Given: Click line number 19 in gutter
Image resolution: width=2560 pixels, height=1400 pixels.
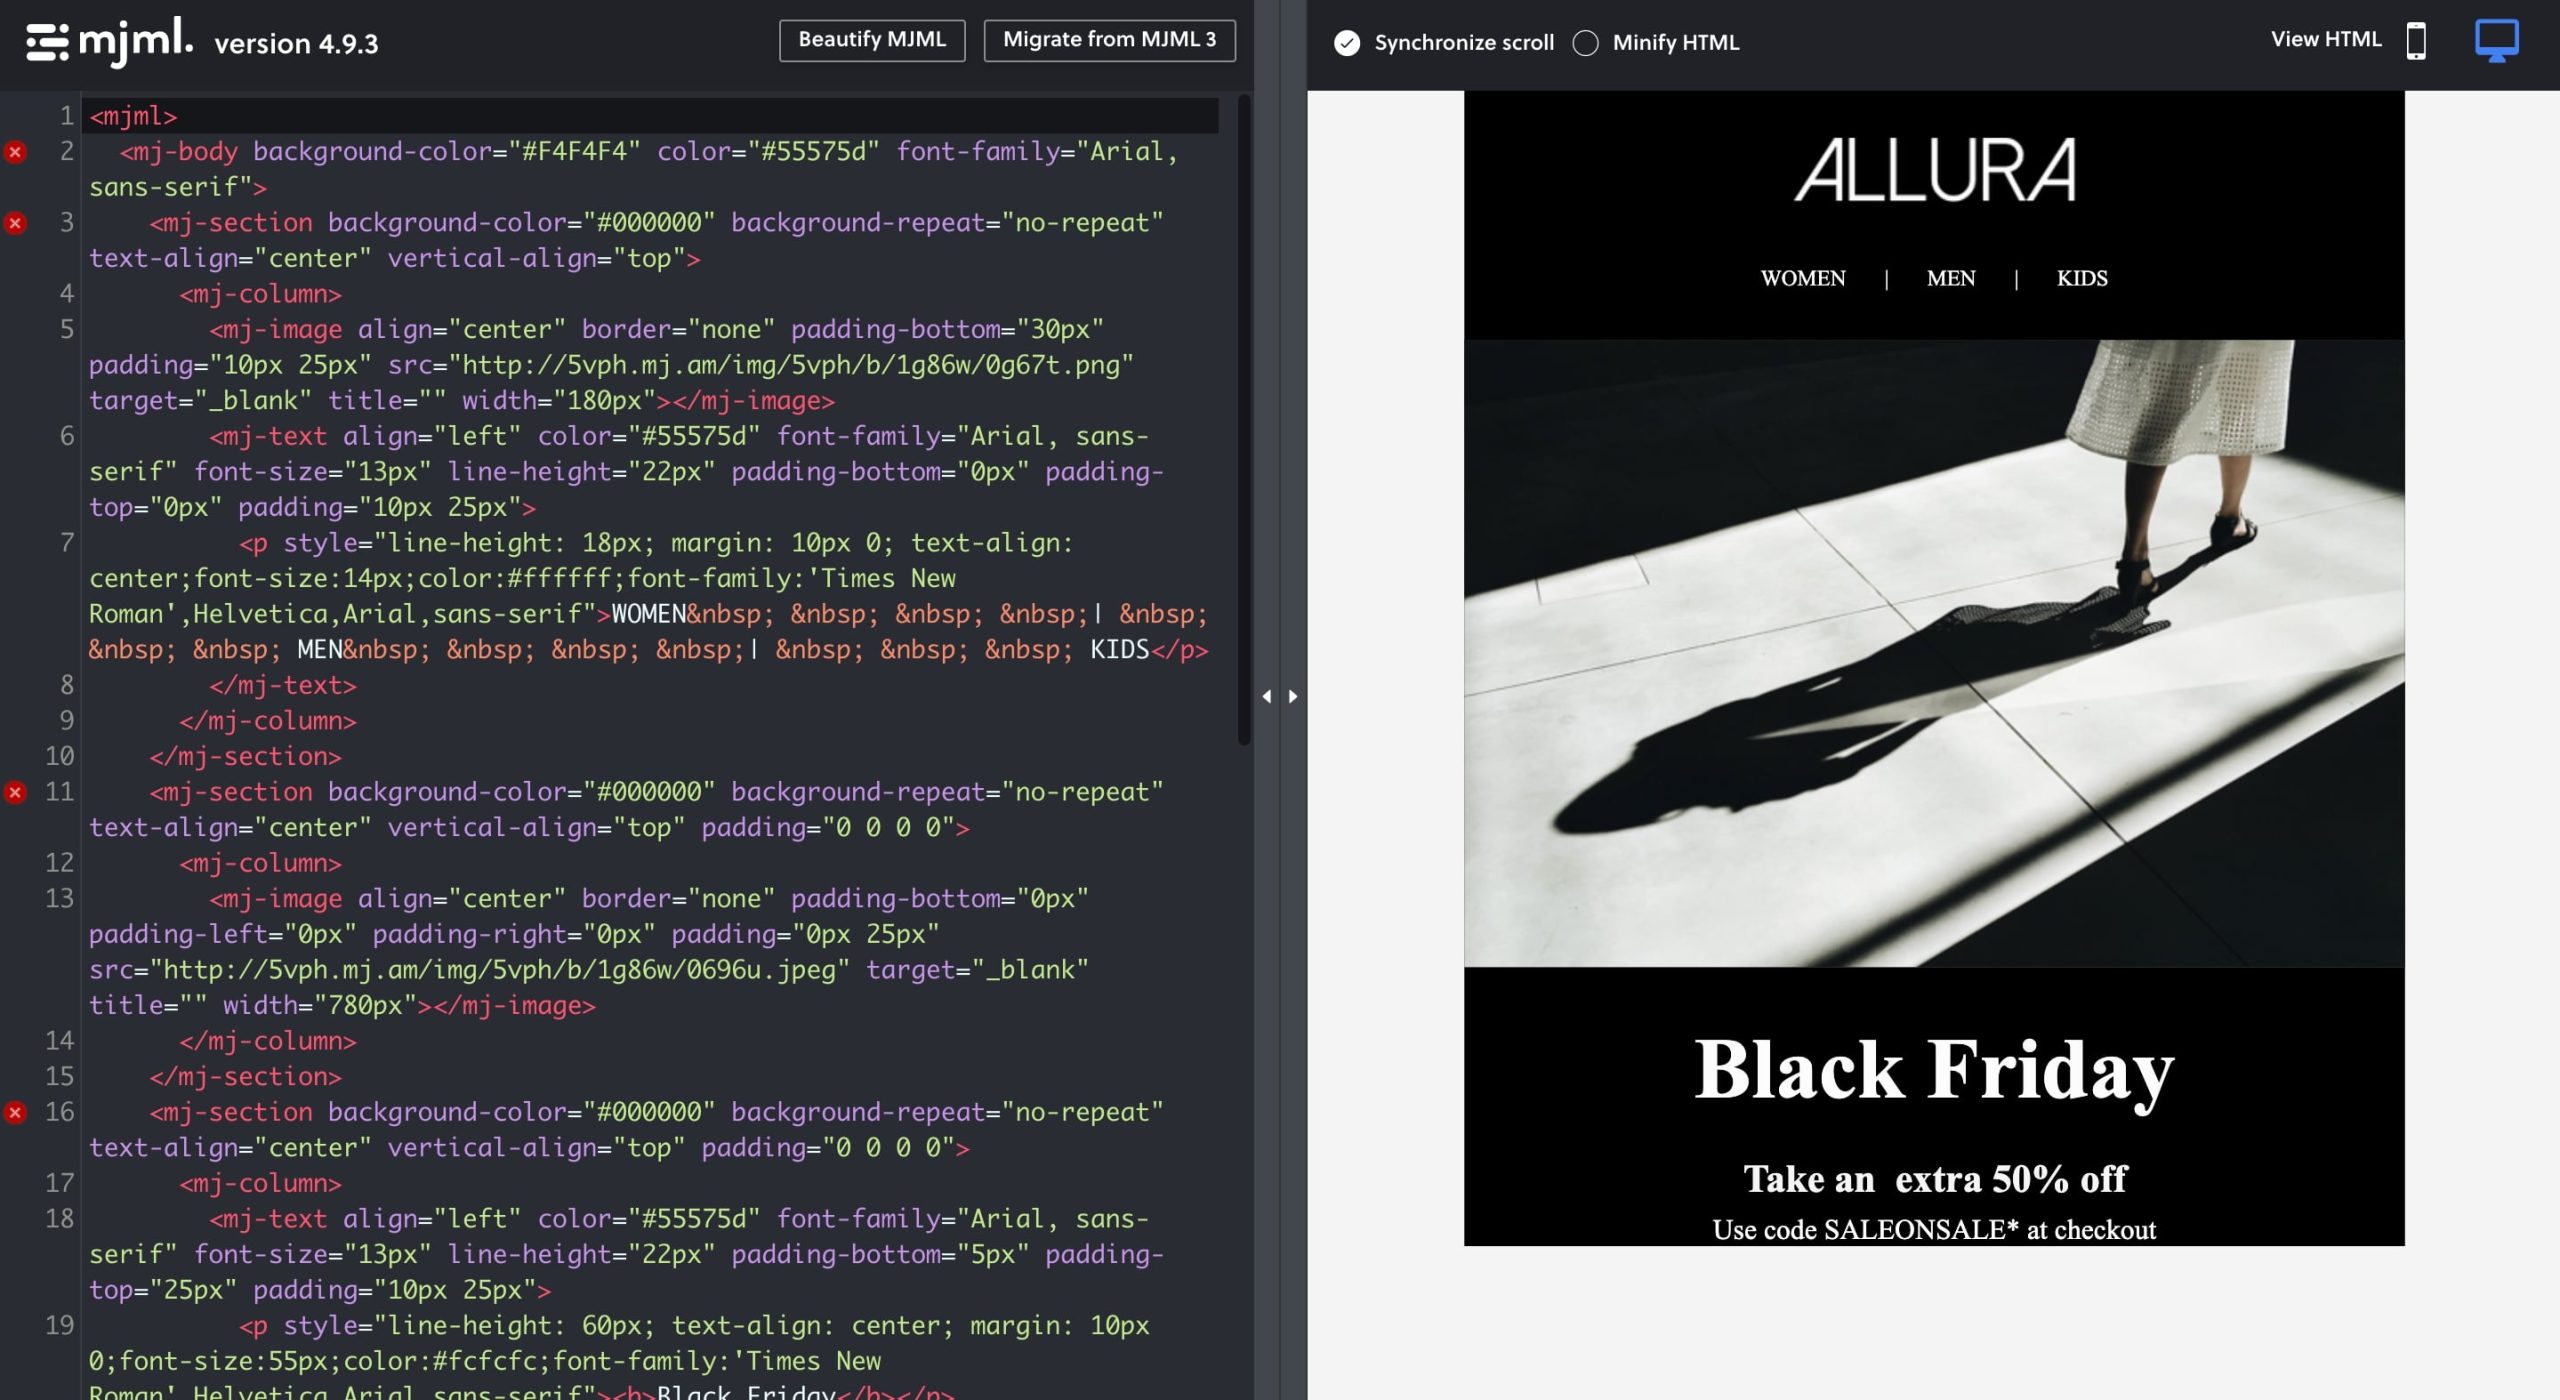Looking at the screenshot, I should (x=59, y=1325).
